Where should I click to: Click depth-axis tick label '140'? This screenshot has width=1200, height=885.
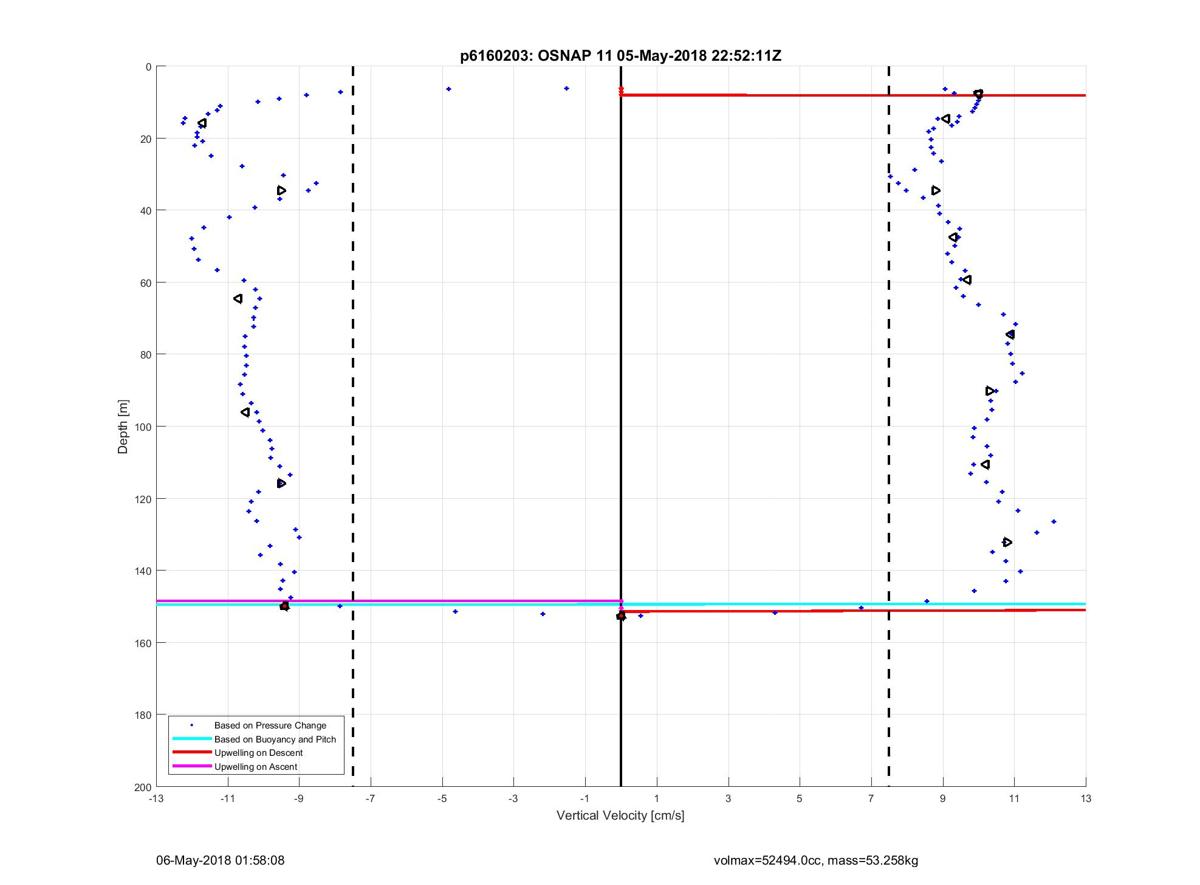[x=142, y=571]
